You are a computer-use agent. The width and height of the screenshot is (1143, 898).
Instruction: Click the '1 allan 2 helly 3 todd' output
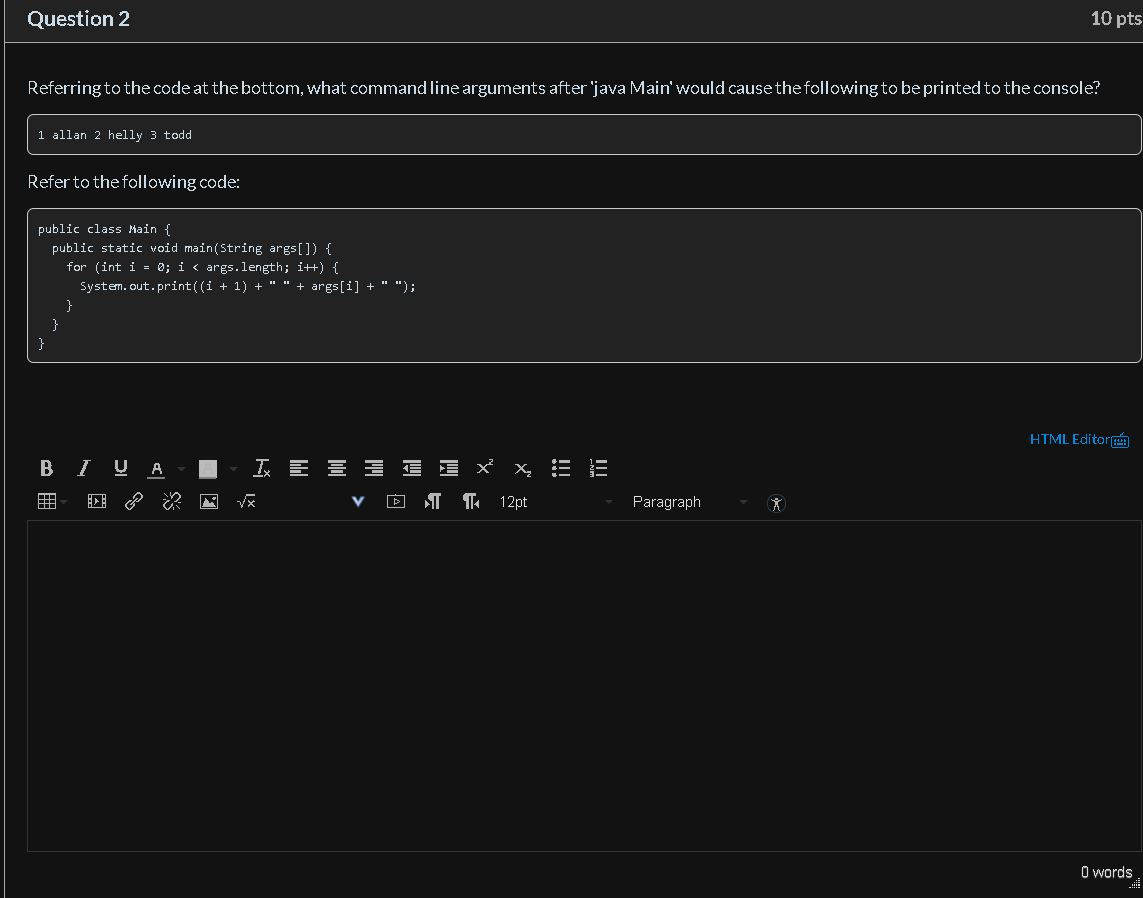pos(115,135)
